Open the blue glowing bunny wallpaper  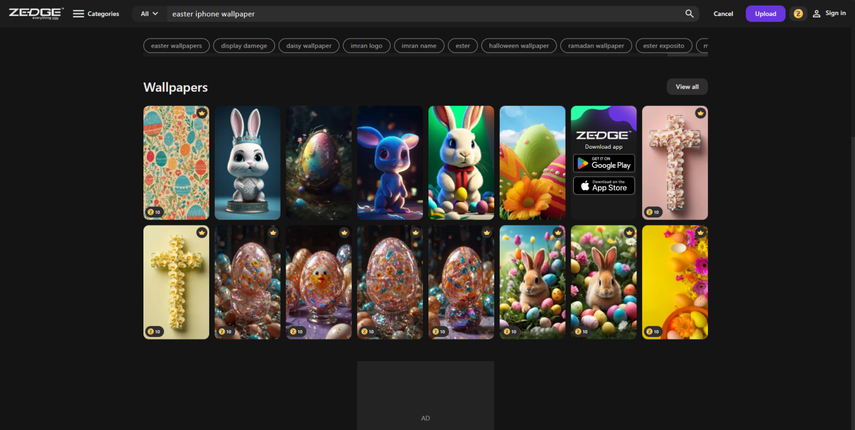tap(390, 162)
